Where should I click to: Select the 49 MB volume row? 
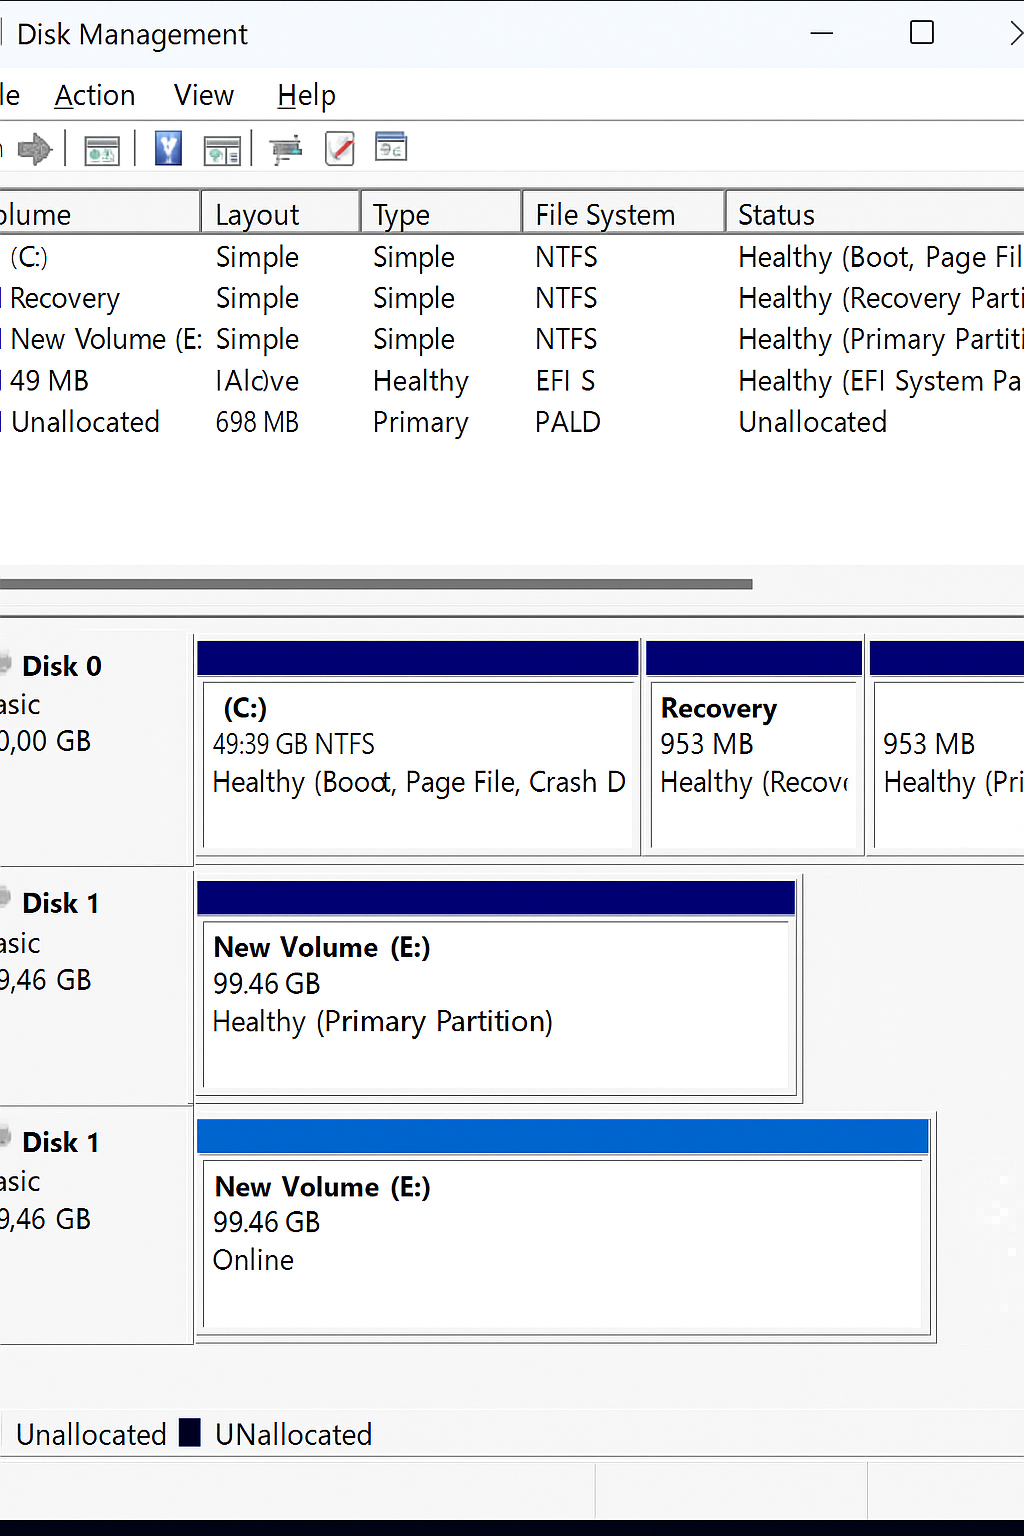[512, 381]
